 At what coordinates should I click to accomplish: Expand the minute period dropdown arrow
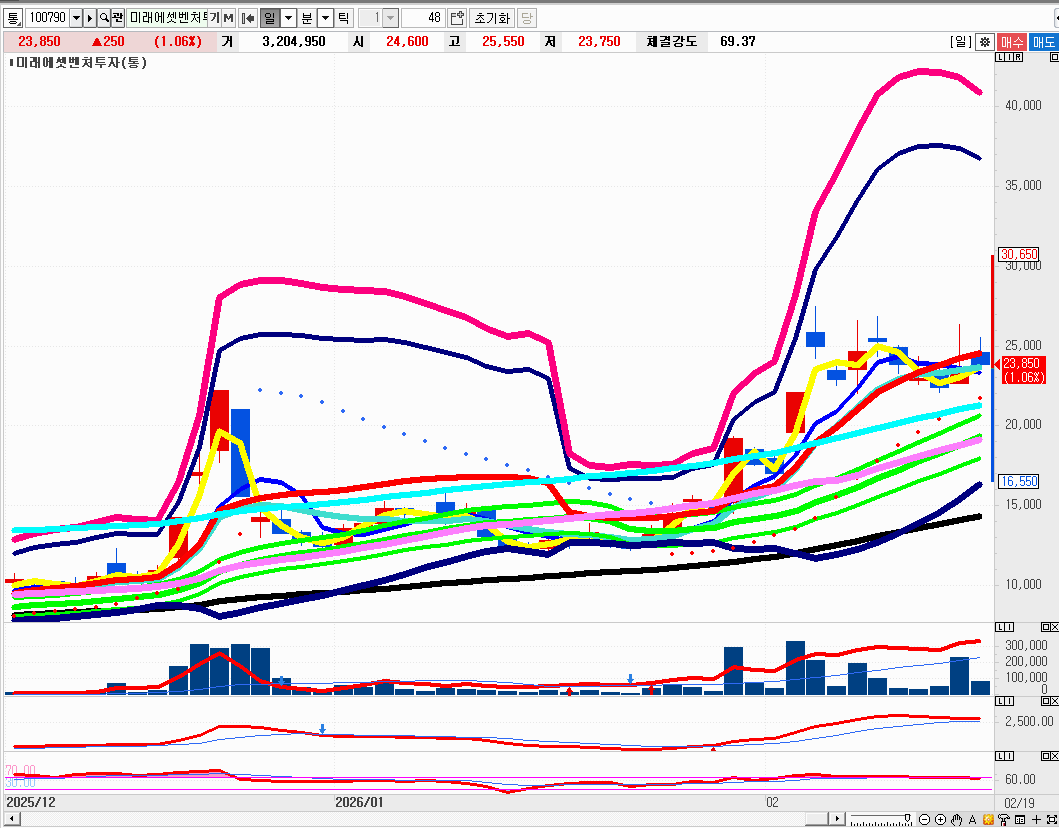coord(325,18)
